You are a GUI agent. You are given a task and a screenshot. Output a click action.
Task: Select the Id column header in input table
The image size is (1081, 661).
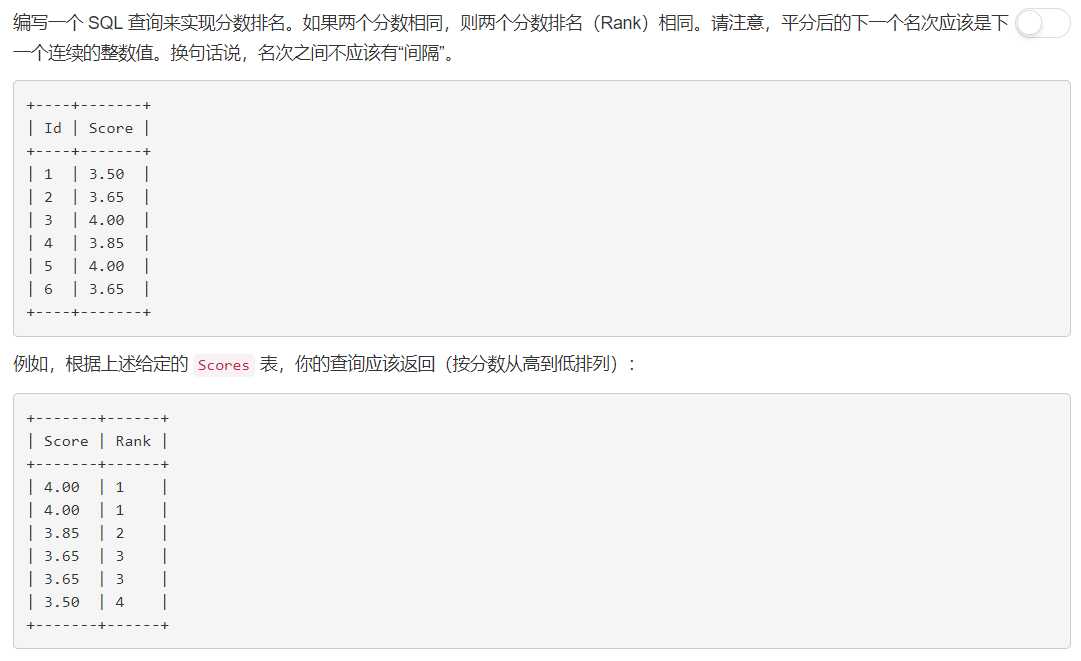[x=53, y=128]
